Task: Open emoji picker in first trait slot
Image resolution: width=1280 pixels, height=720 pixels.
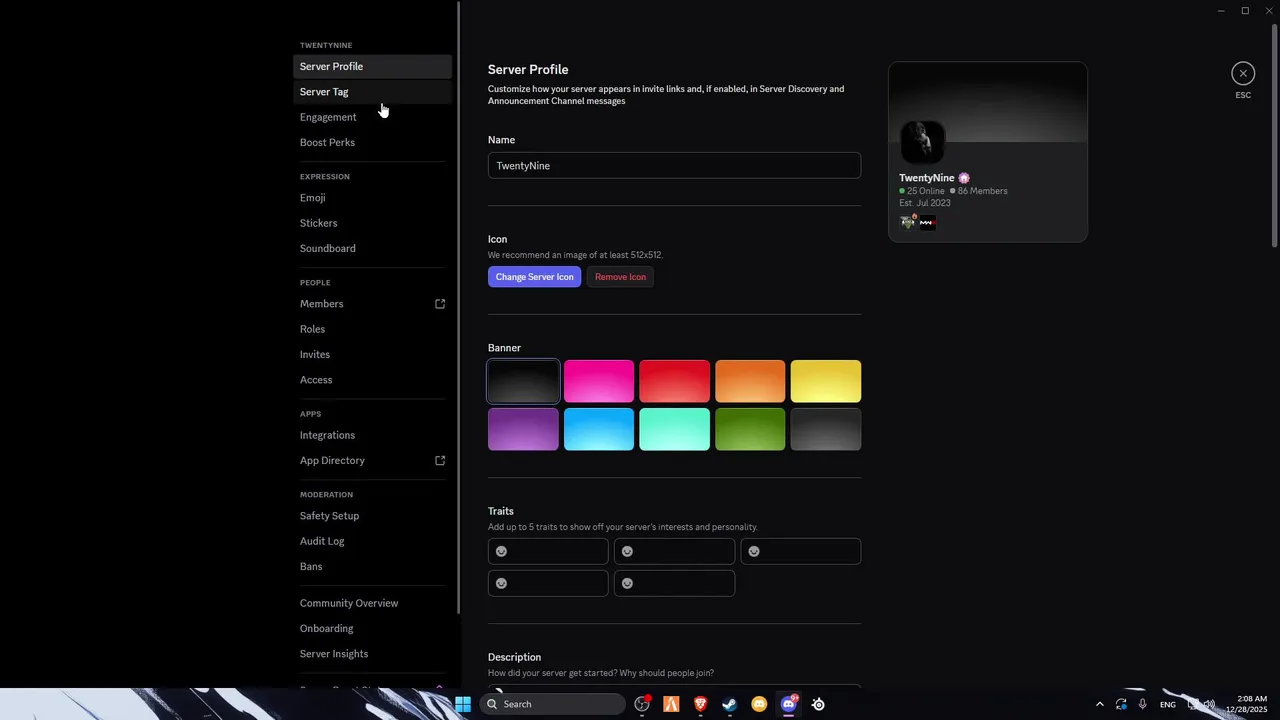Action: pos(502,551)
